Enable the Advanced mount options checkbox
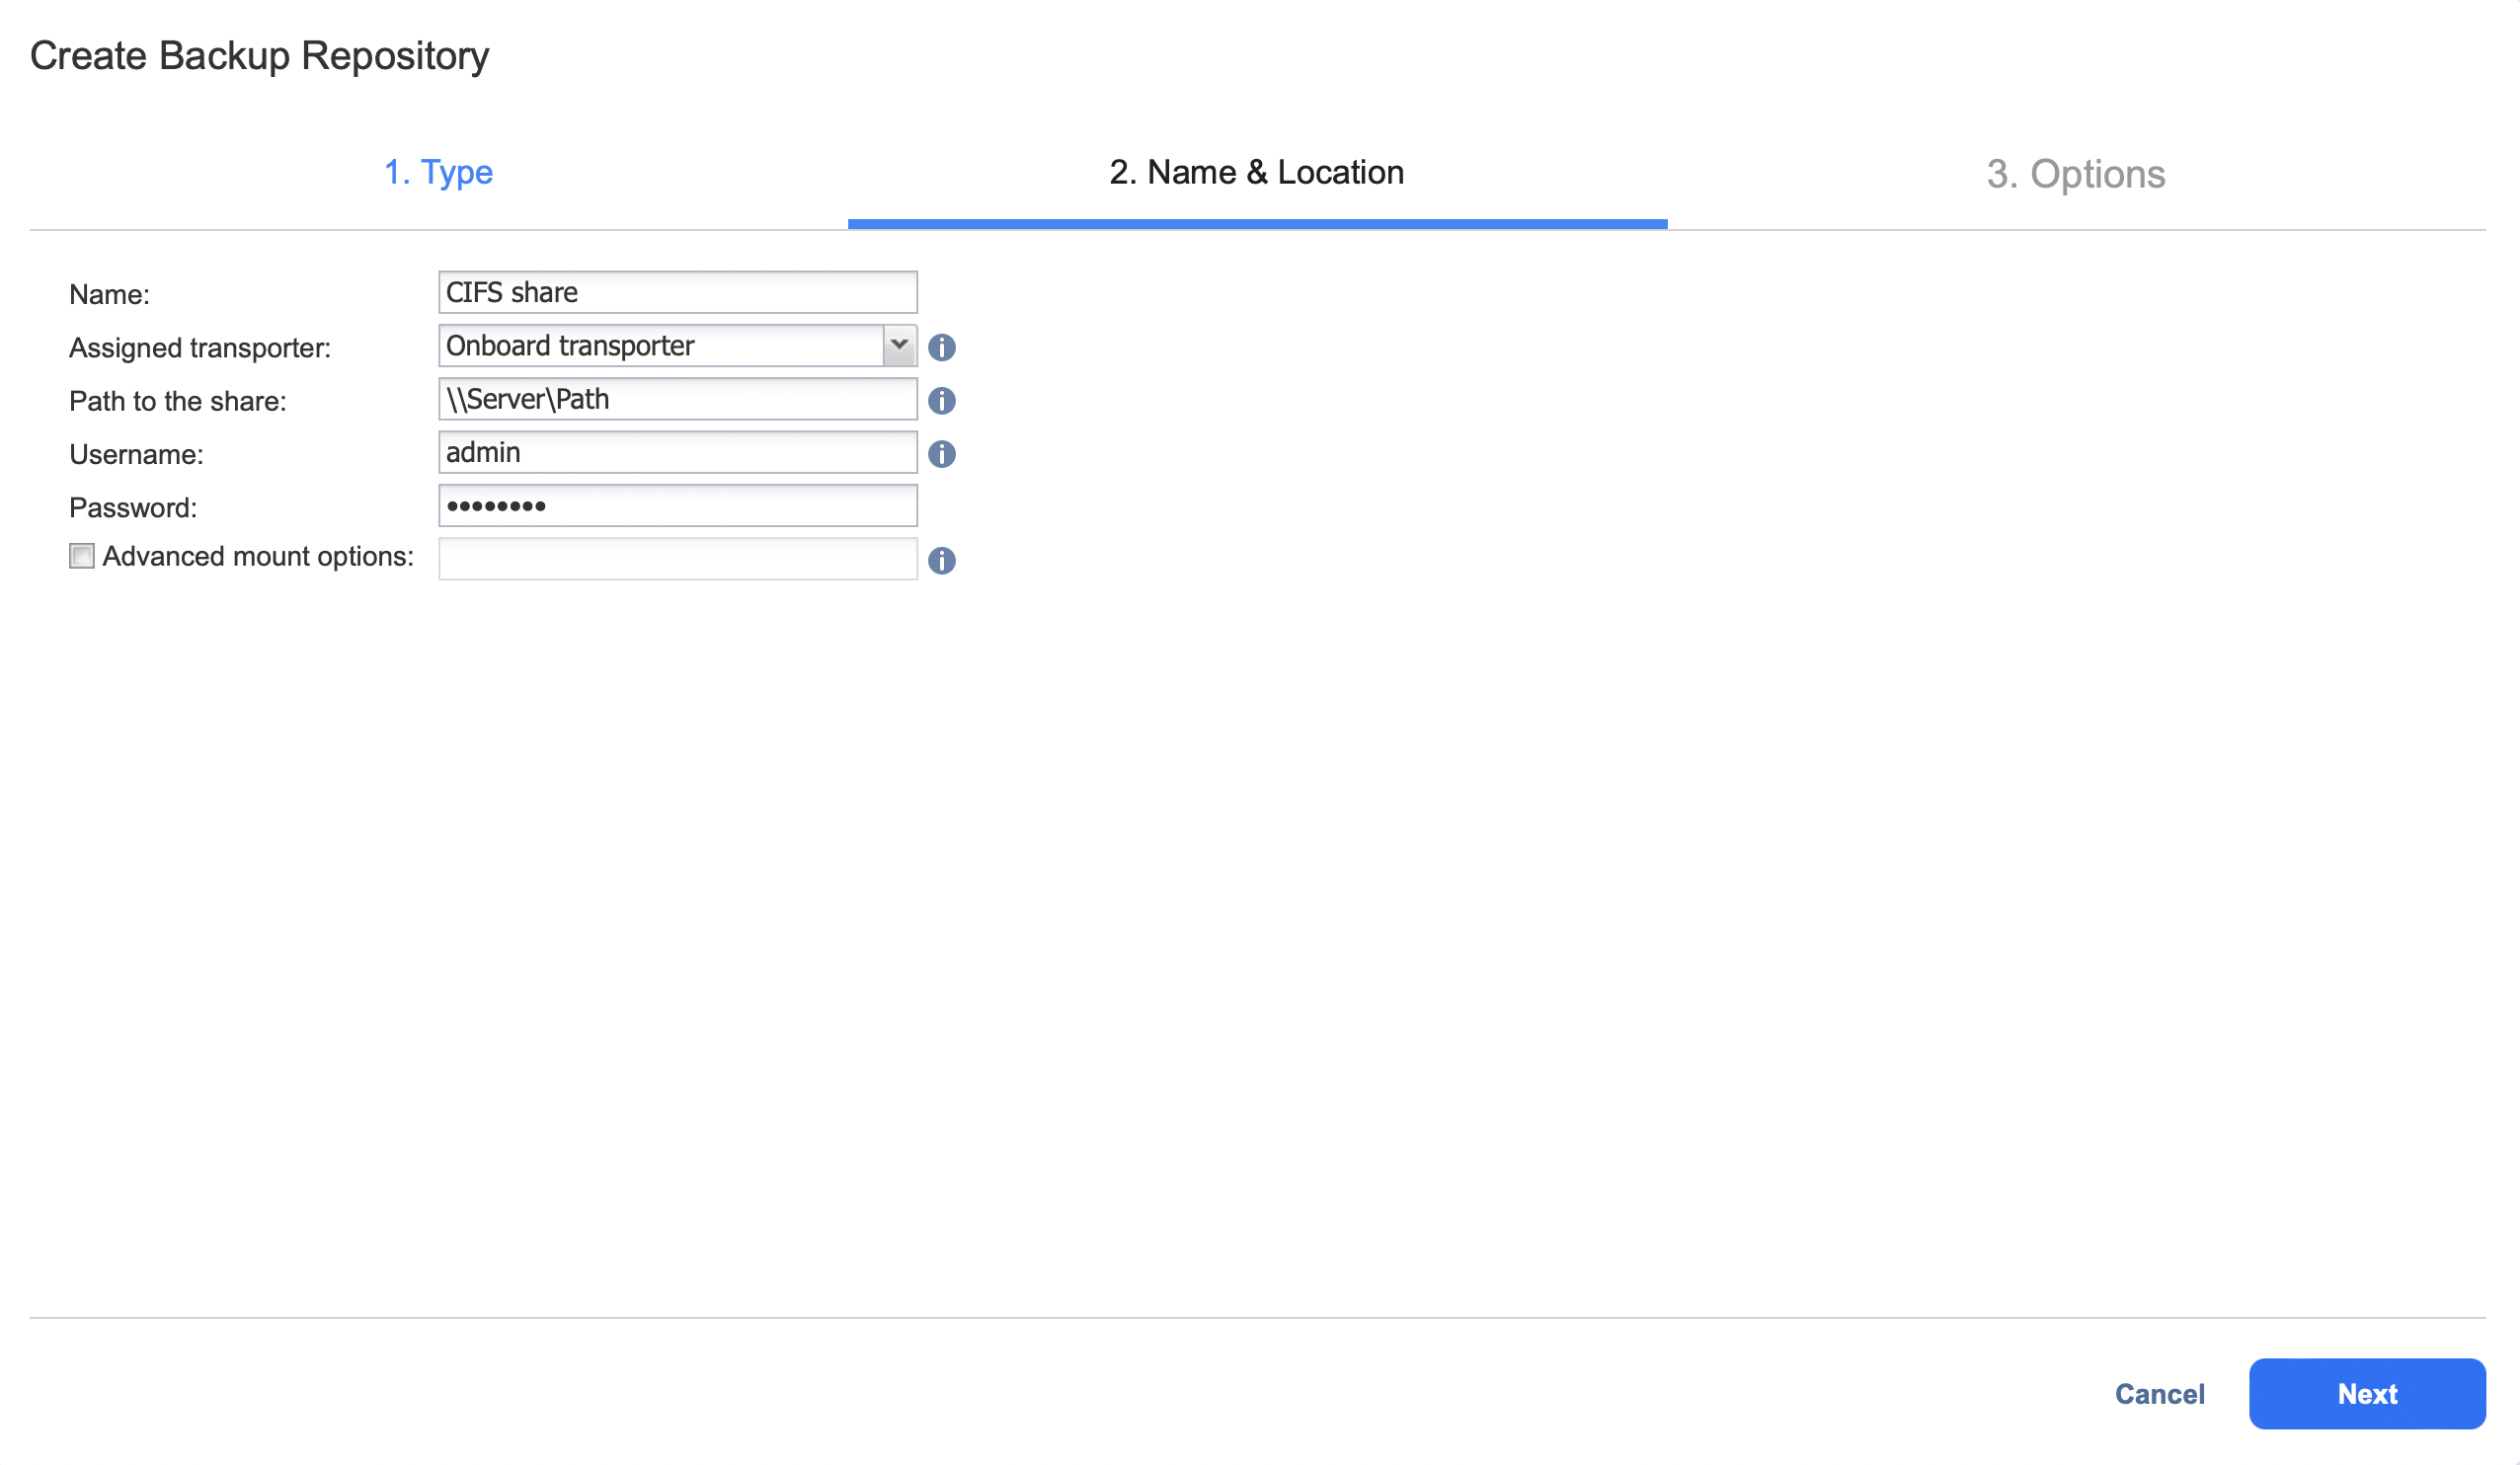This screenshot has height=1465, width=2520. click(x=82, y=556)
